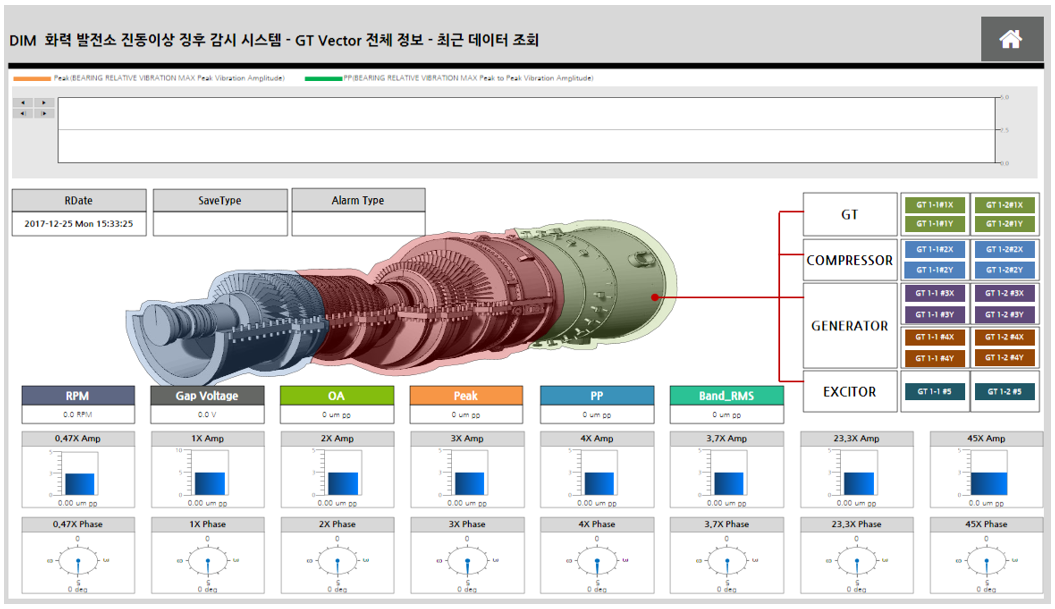Select sensor GT 1-2 #3X

point(1005,293)
